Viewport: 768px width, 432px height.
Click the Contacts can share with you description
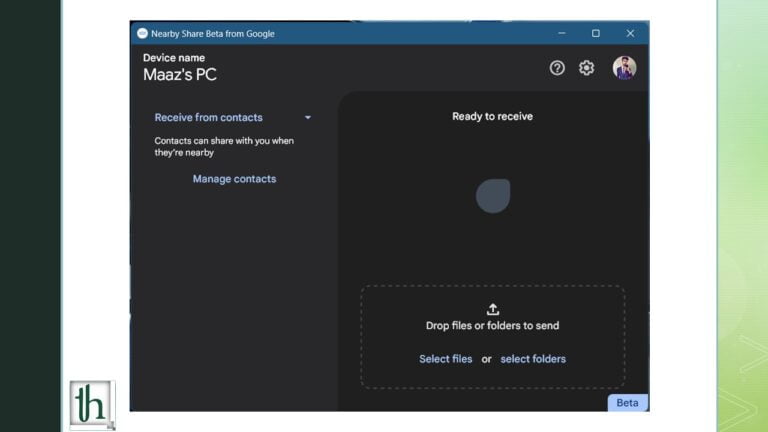[x=224, y=146]
